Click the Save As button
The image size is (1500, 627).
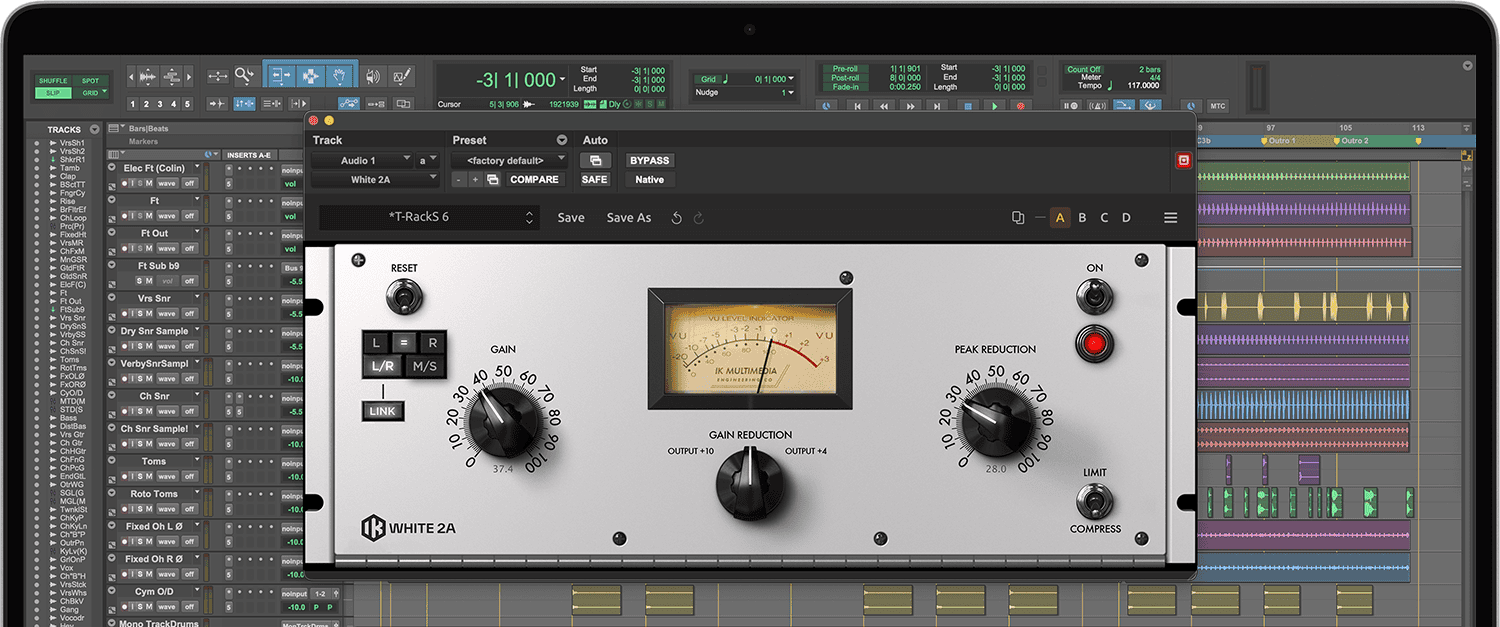[x=628, y=218]
